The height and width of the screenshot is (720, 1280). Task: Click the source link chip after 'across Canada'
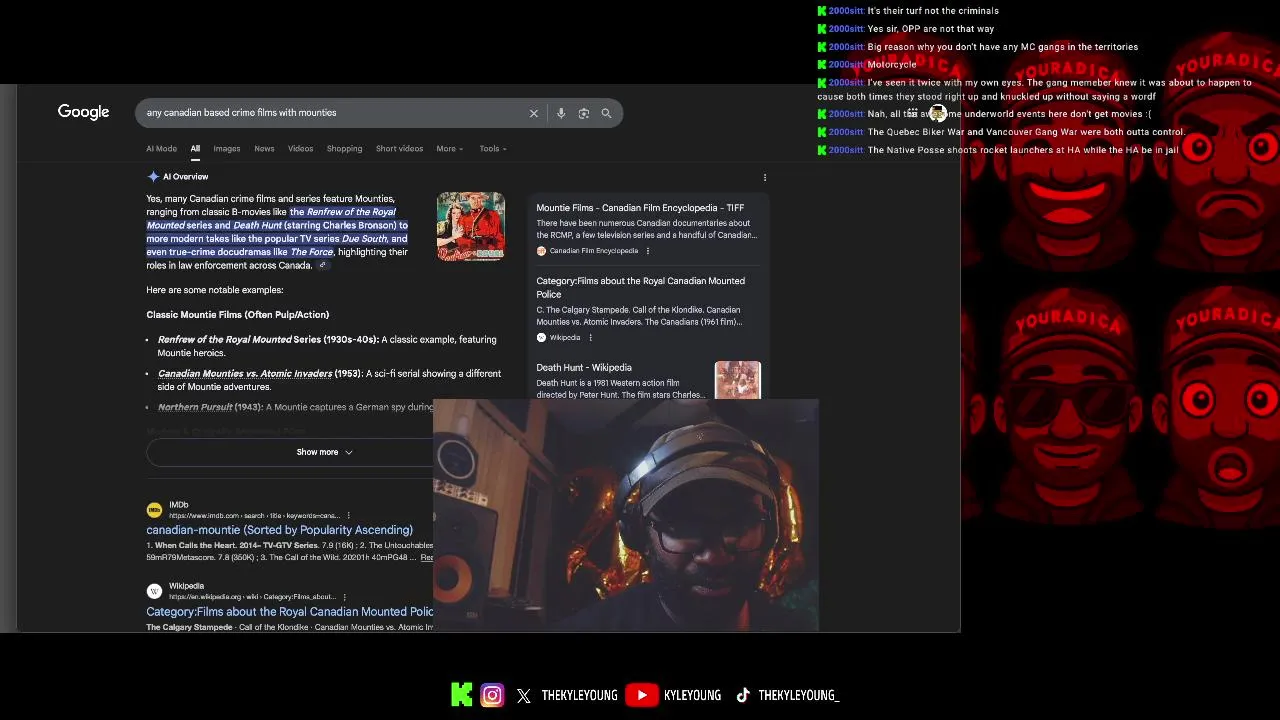tap(323, 266)
